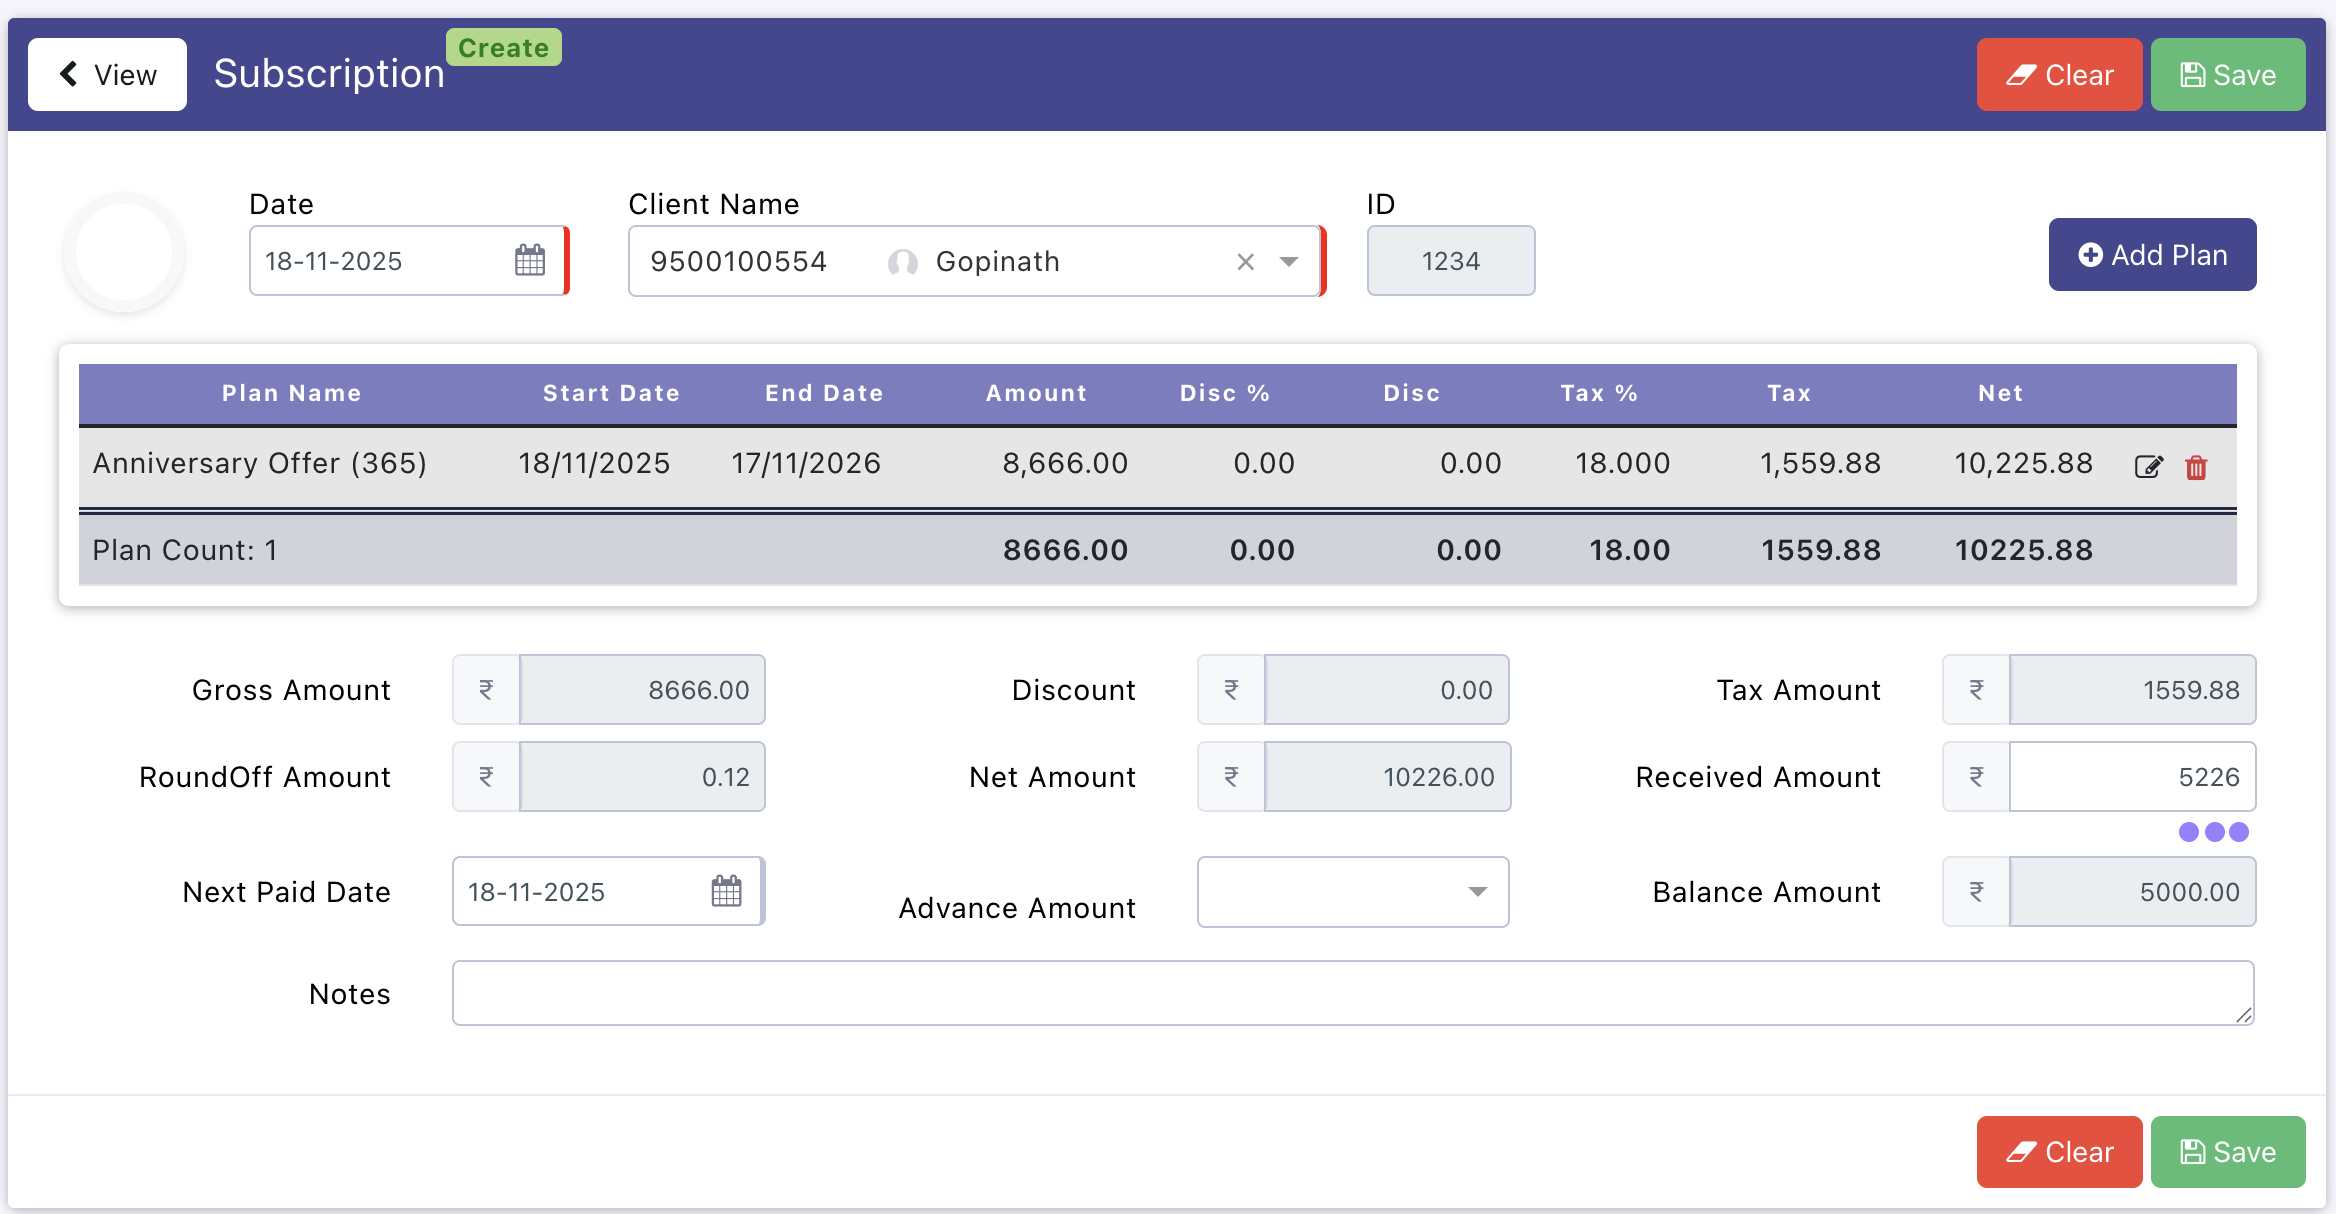Click the bottom Clear button

pos(2059,1152)
